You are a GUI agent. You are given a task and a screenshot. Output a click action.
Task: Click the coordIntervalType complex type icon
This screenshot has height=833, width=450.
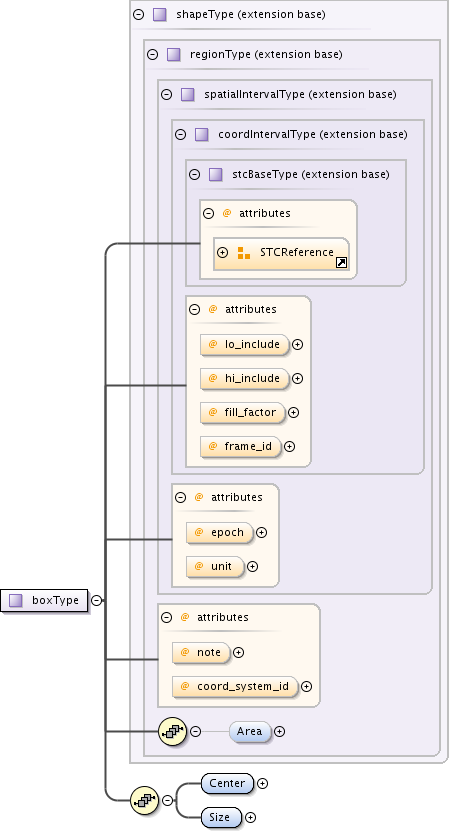tap(201, 134)
